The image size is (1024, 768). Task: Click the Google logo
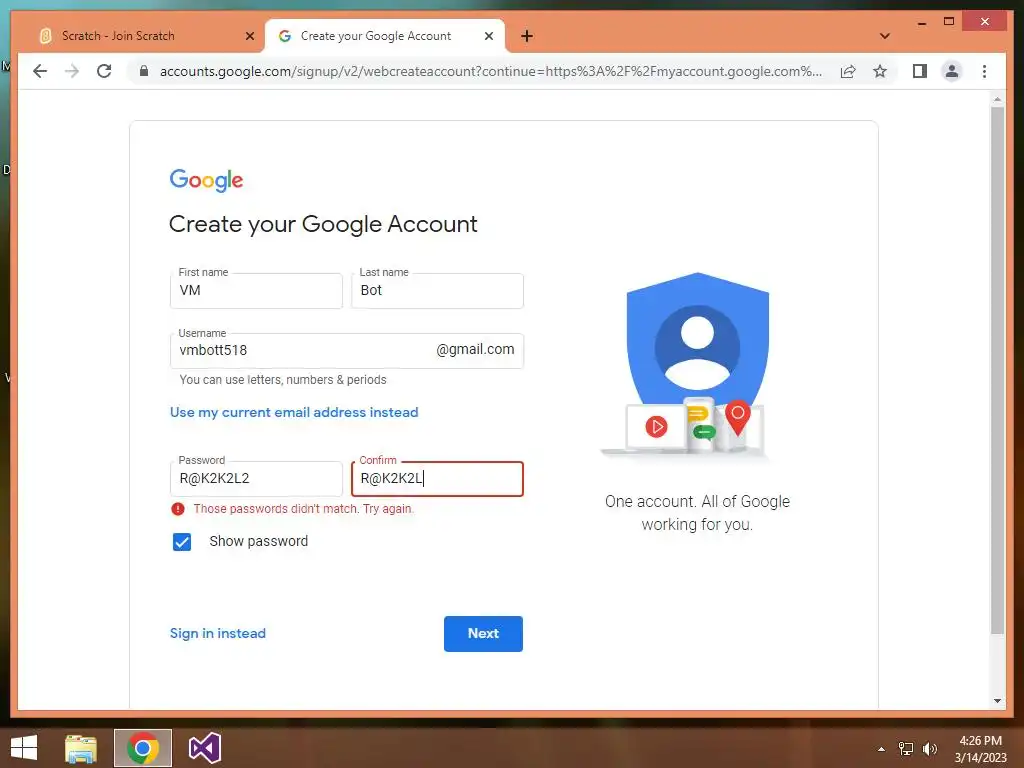pos(206,180)
